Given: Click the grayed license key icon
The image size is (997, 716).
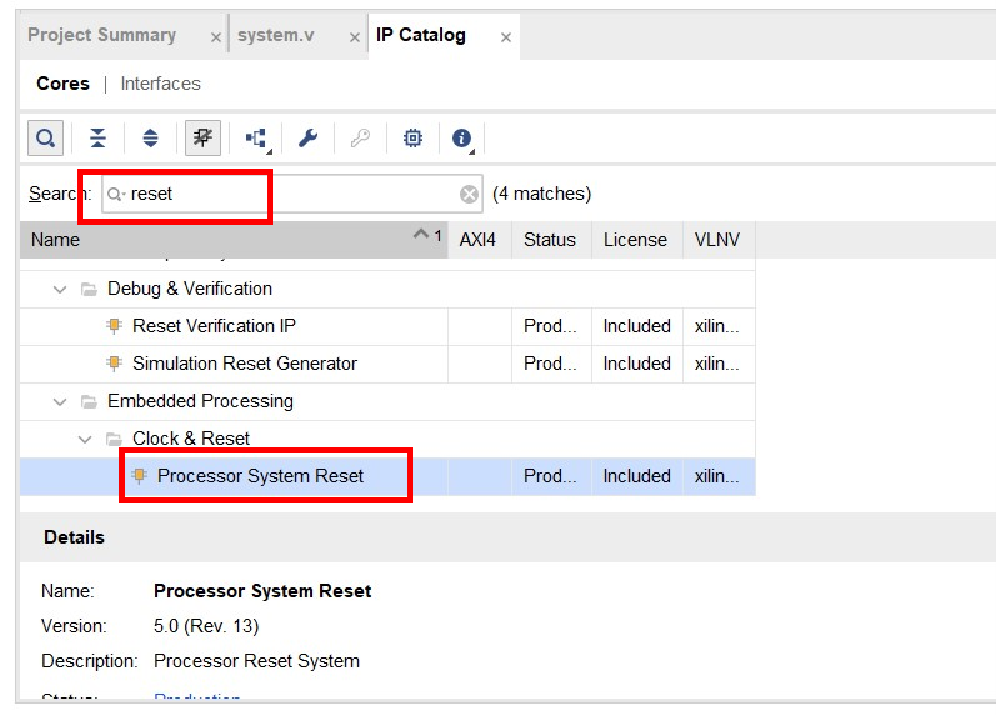Looking at the screenshot, I should tap(360, 138).
